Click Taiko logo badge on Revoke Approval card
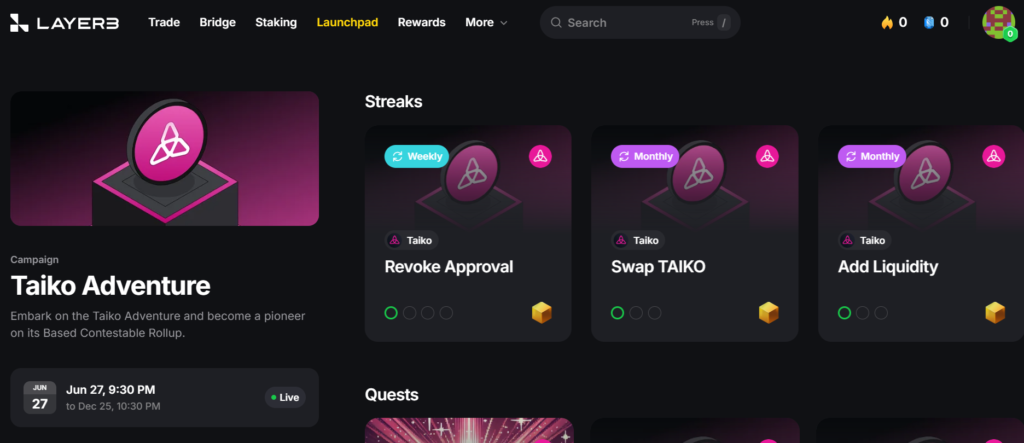The width and height of the screenshot is (1024, 443). [x=540, y=156]
